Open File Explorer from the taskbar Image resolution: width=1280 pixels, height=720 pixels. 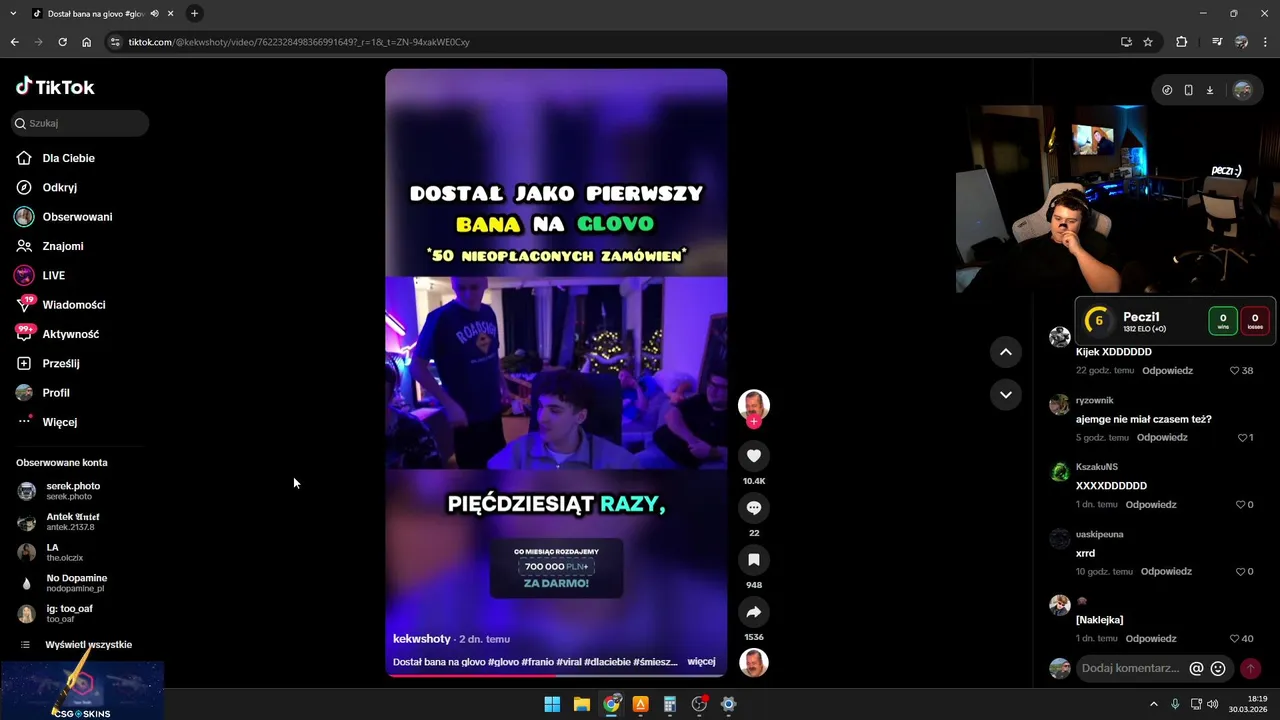click(582, 704)
